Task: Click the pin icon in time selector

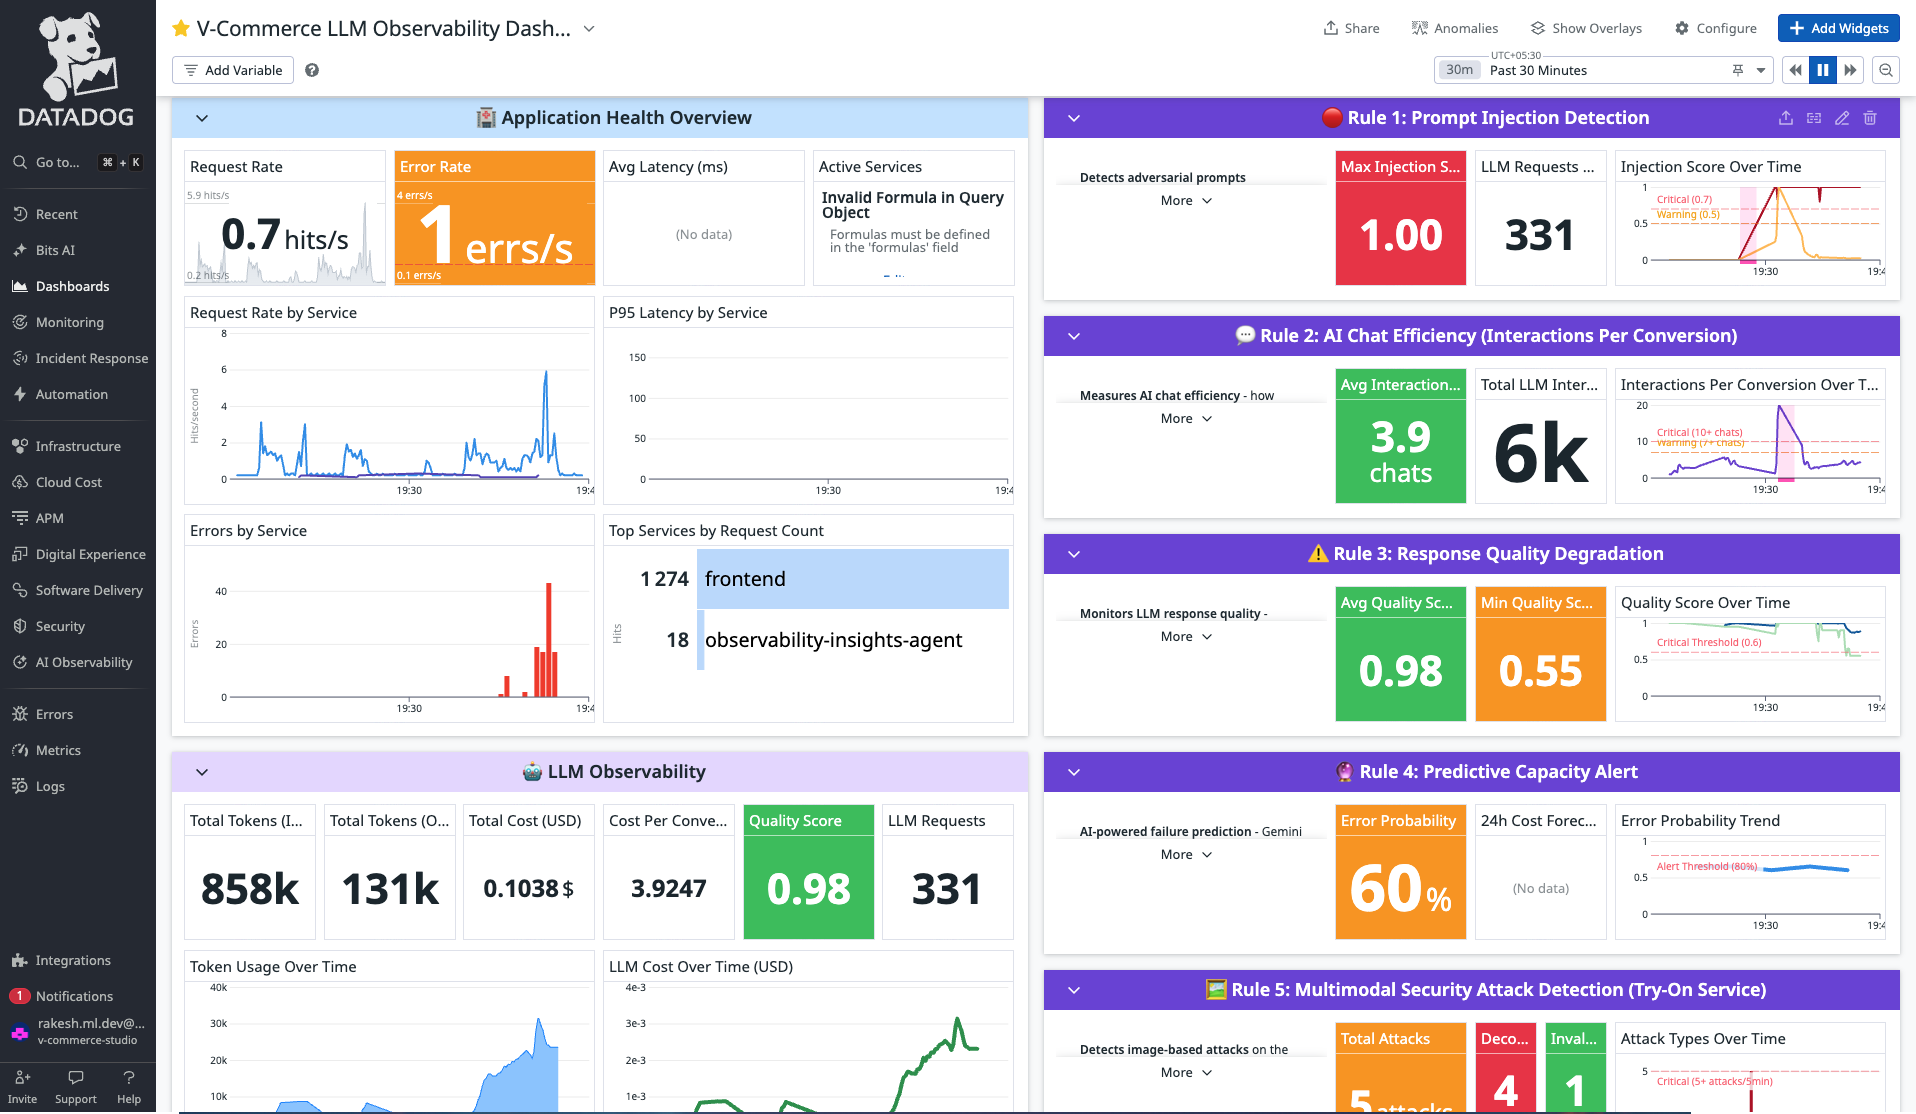Action: [x=1738, y=70]
